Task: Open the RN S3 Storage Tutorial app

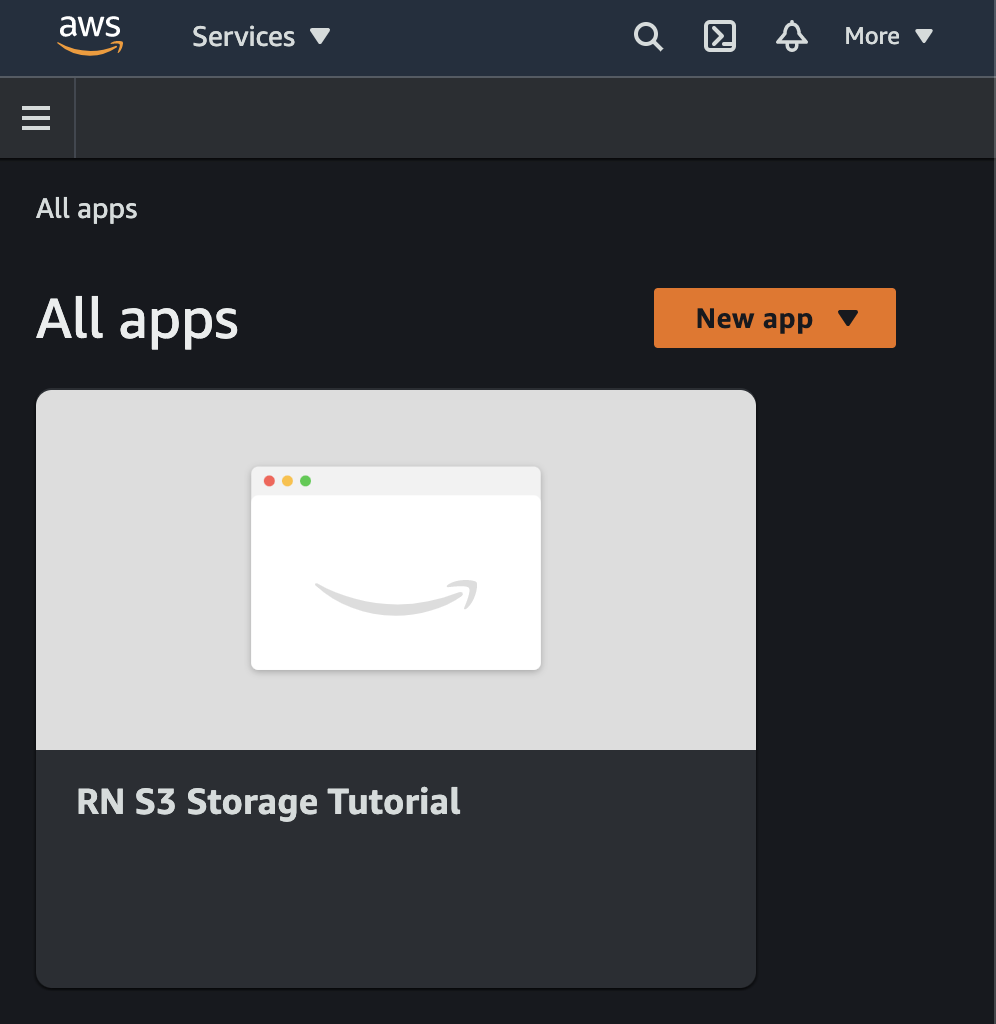Action: [x=269, y=801]
